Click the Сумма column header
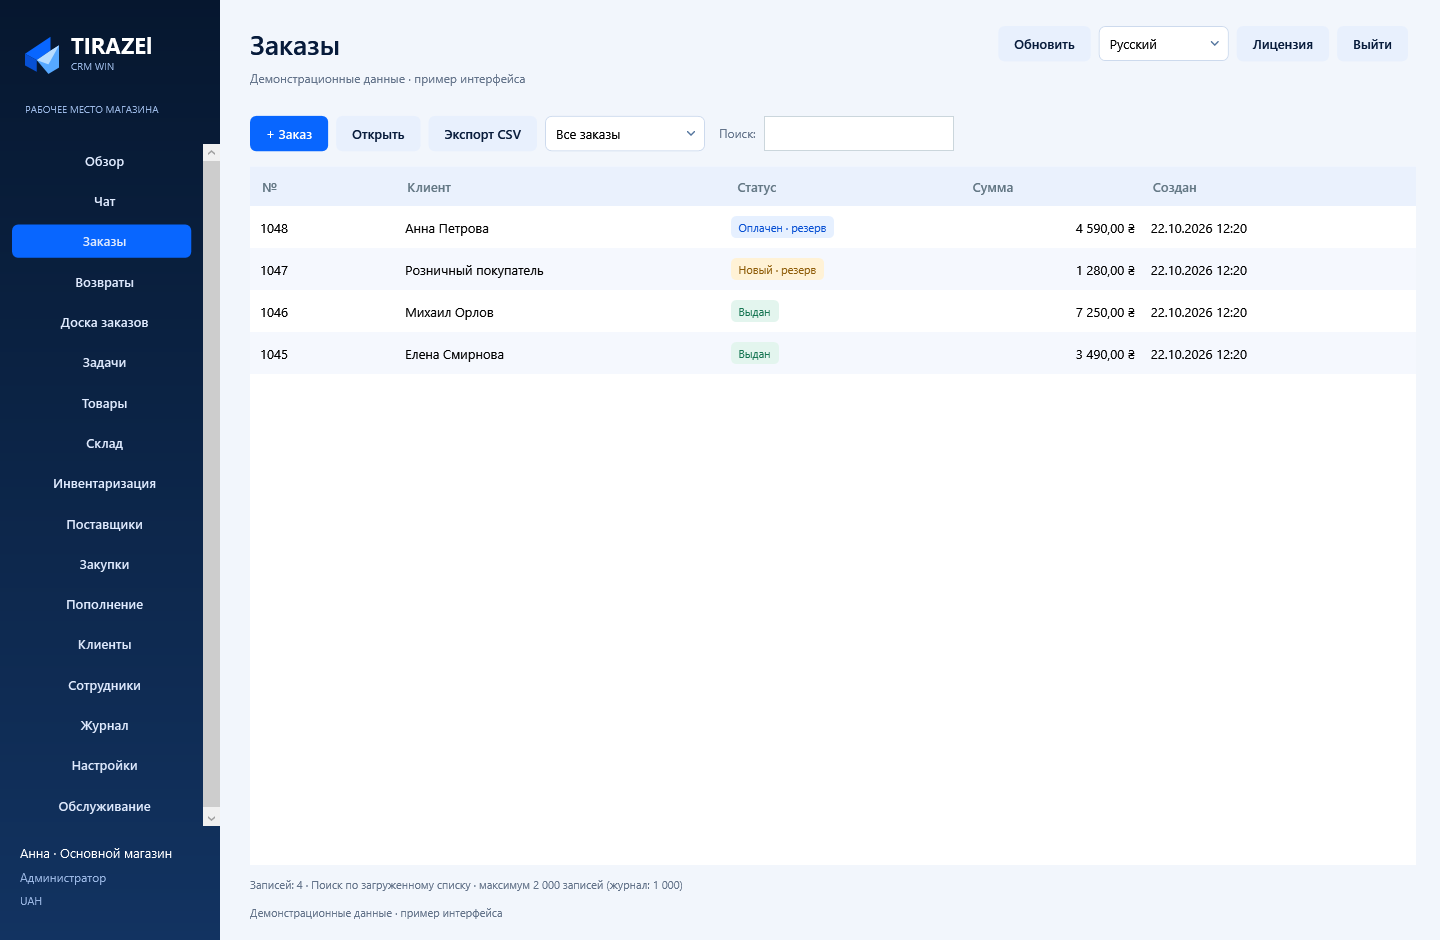Image resolution: width=1440 pixels, height=940 pixels. coord(993,187)
